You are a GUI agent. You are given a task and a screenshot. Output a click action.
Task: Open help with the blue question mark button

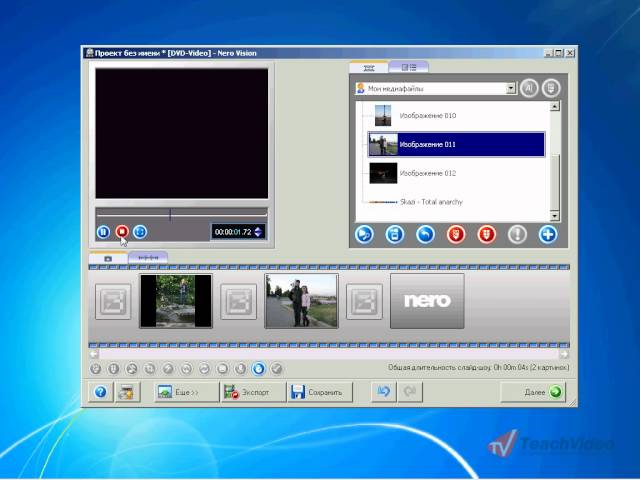100,392
